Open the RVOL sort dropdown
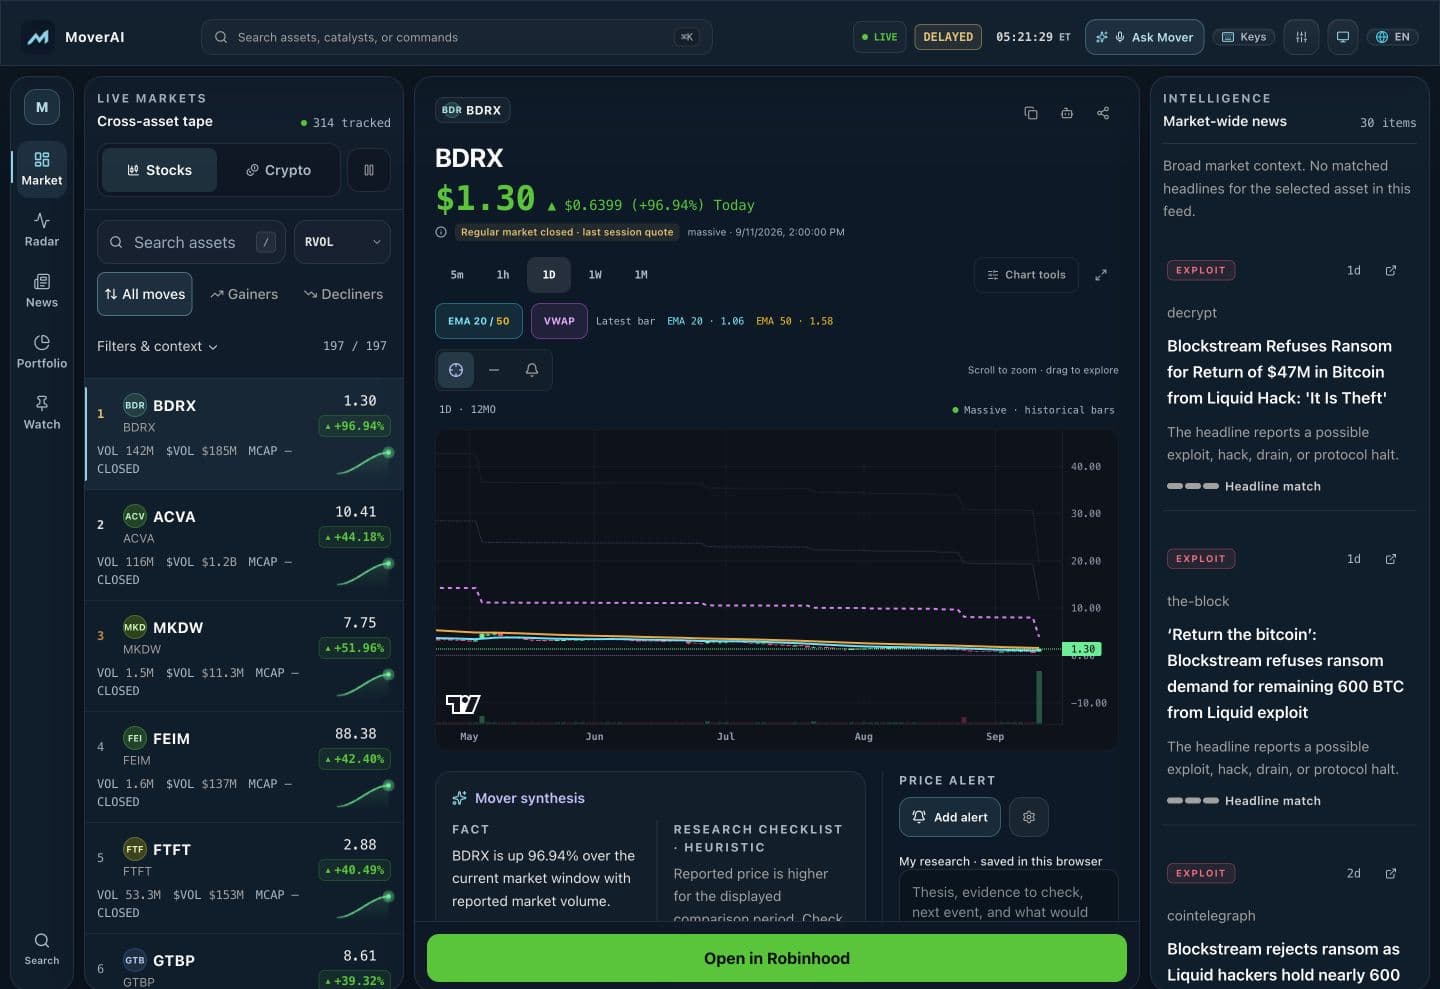The width and height of the screenshot is (1440, 989). pos(343,242)
